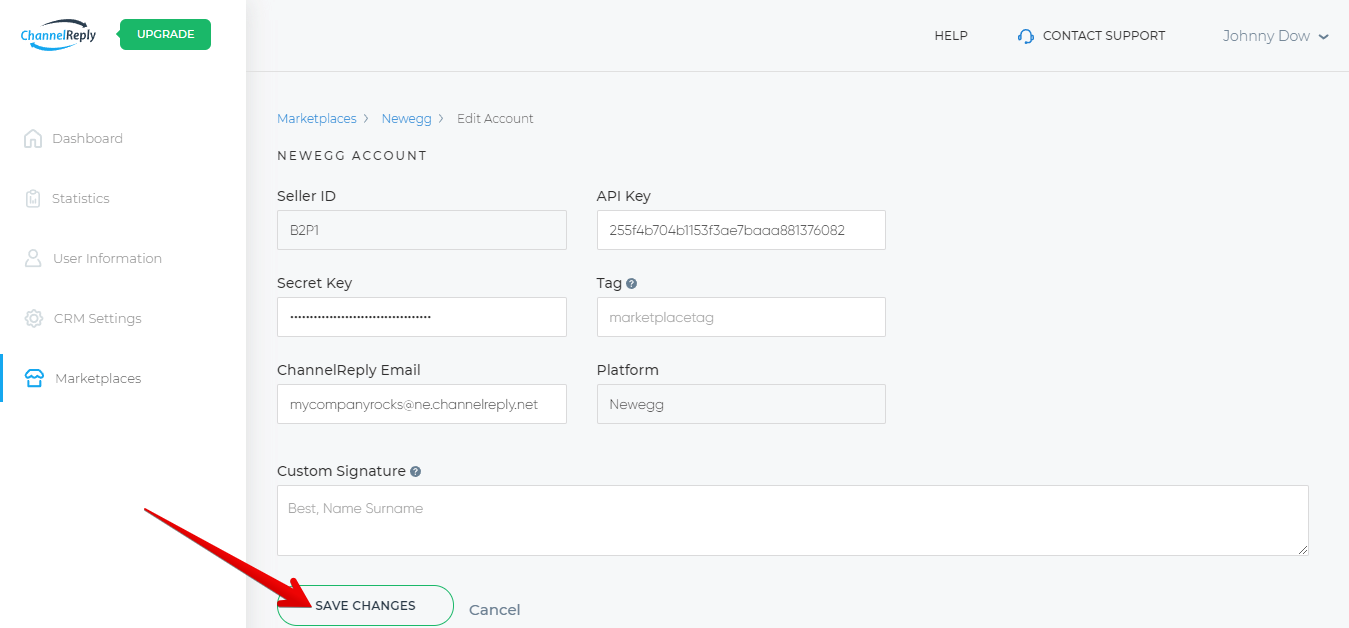Go to Newegg breadcrumb link
This screenshot has width=1349, height=628.
[406, 118]
